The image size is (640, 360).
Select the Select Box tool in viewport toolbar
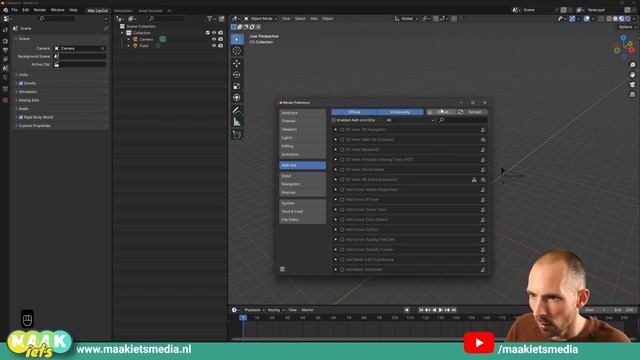[237, 39]
